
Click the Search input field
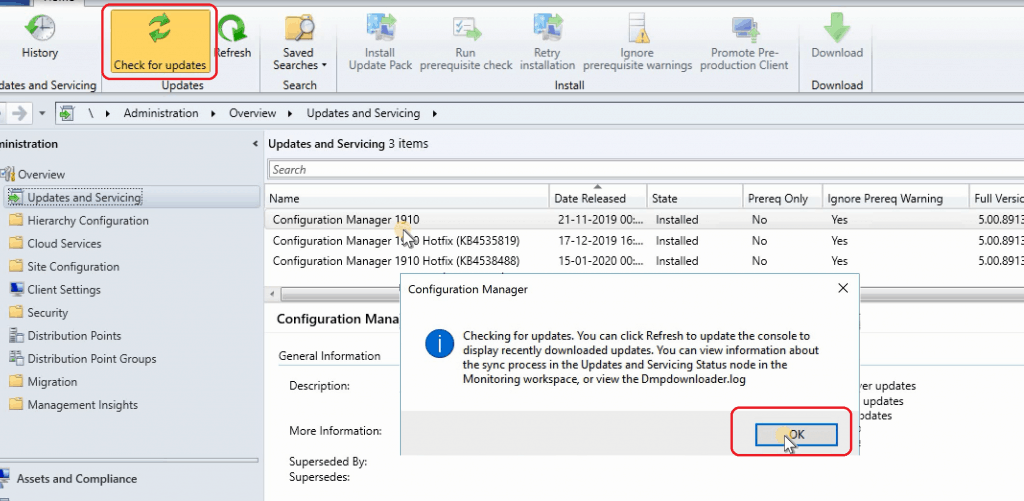click(645, 170)
